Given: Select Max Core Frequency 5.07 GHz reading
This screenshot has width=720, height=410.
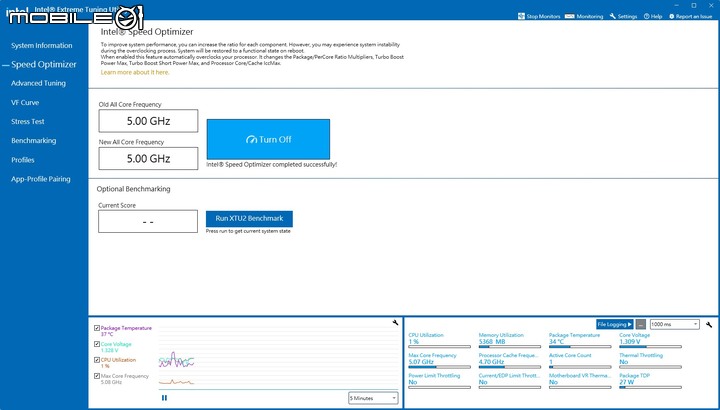Looking at the screenshot, I should click(421, 362).
